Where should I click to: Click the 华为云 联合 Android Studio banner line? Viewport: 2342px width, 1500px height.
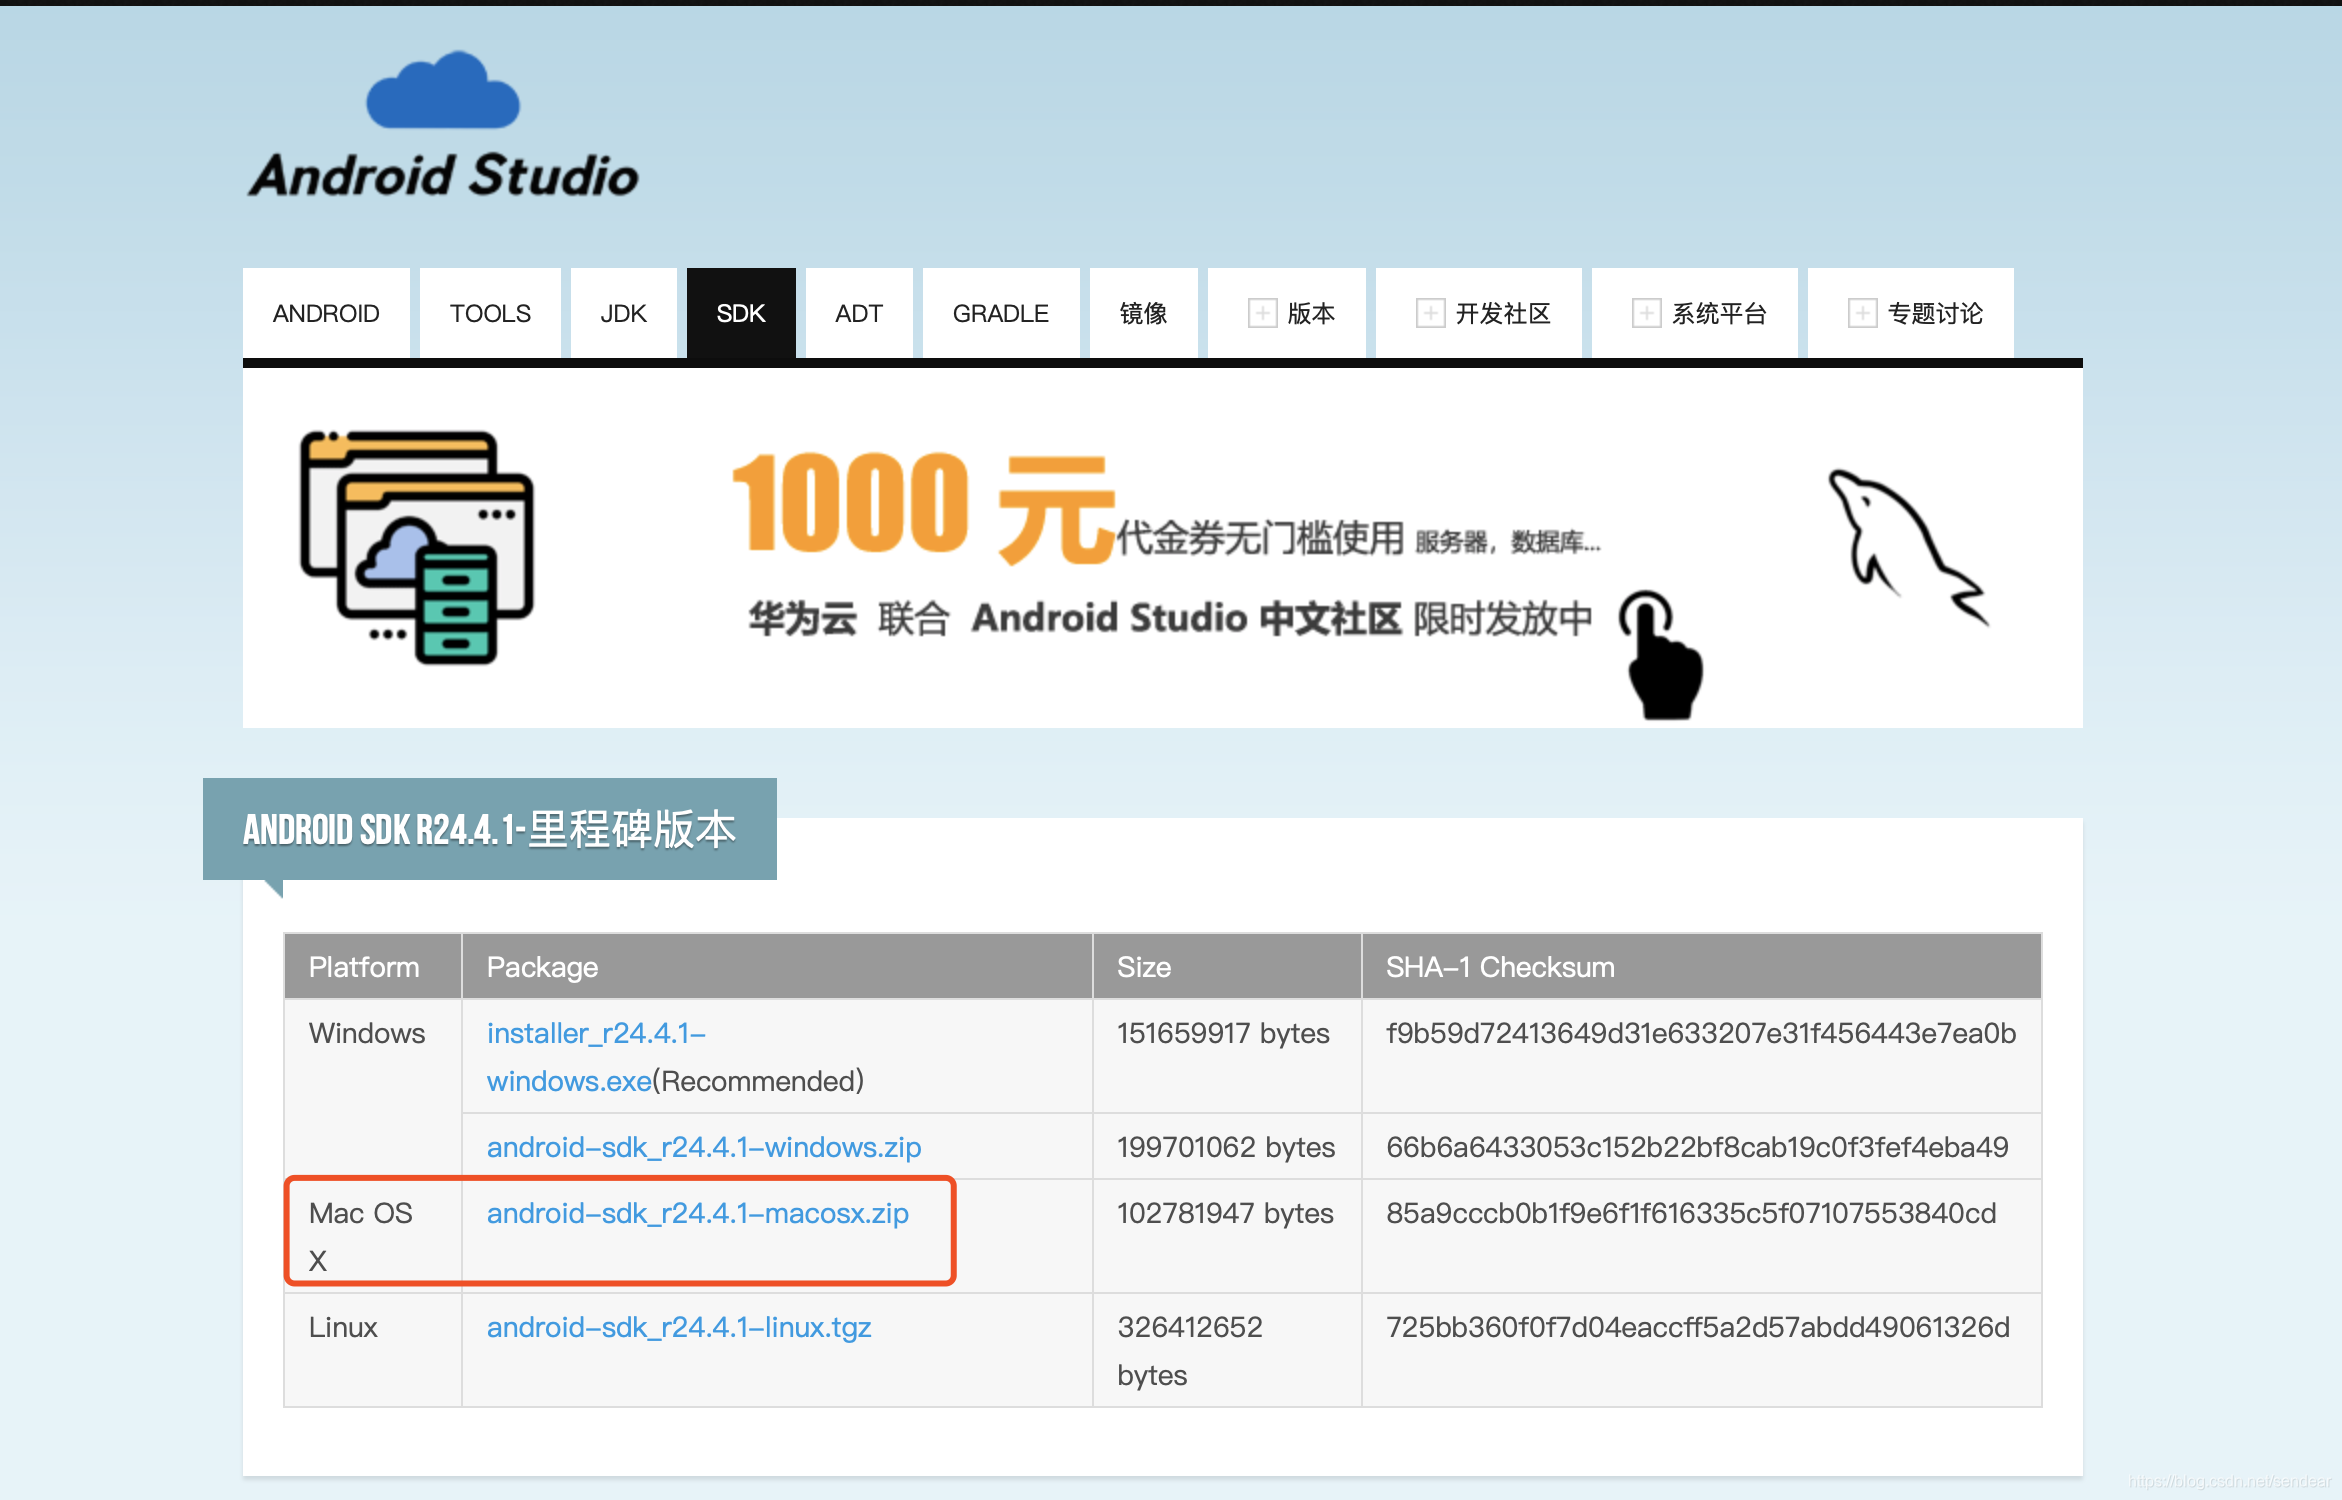pos(1170,618)
